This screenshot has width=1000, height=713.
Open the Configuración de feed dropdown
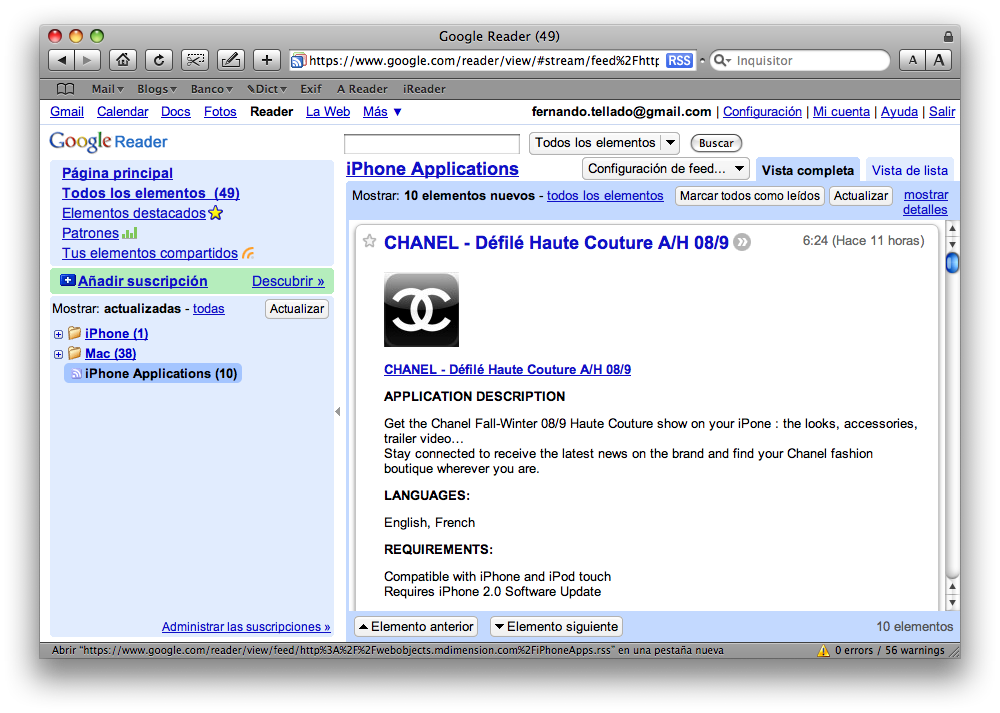coord(665,169)
